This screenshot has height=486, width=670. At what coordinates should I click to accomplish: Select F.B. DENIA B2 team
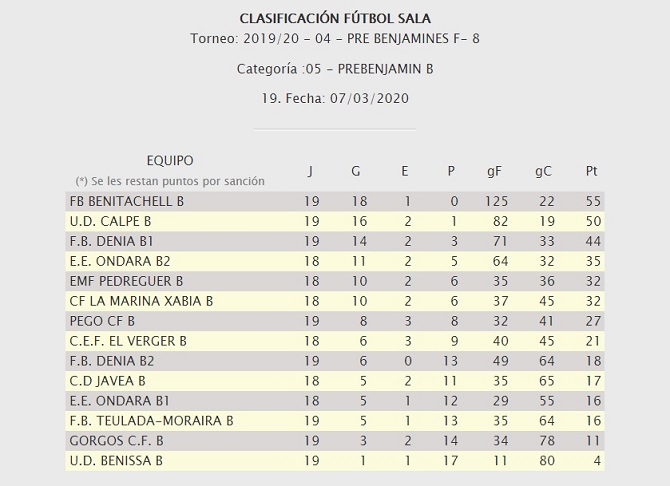[x=111, y=361]
